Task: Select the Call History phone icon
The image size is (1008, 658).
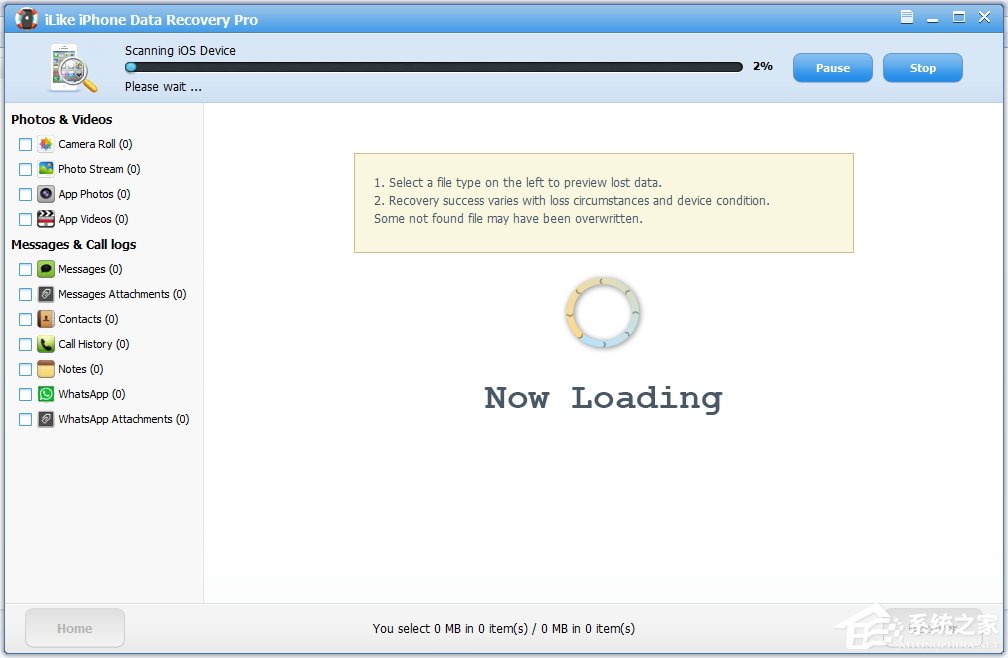Action: coord(44,344)
